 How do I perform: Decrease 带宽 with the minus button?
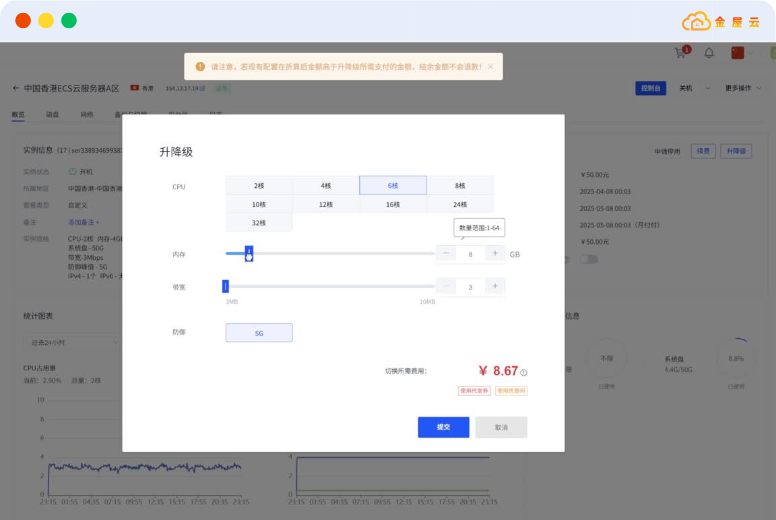tap(447, 287)
